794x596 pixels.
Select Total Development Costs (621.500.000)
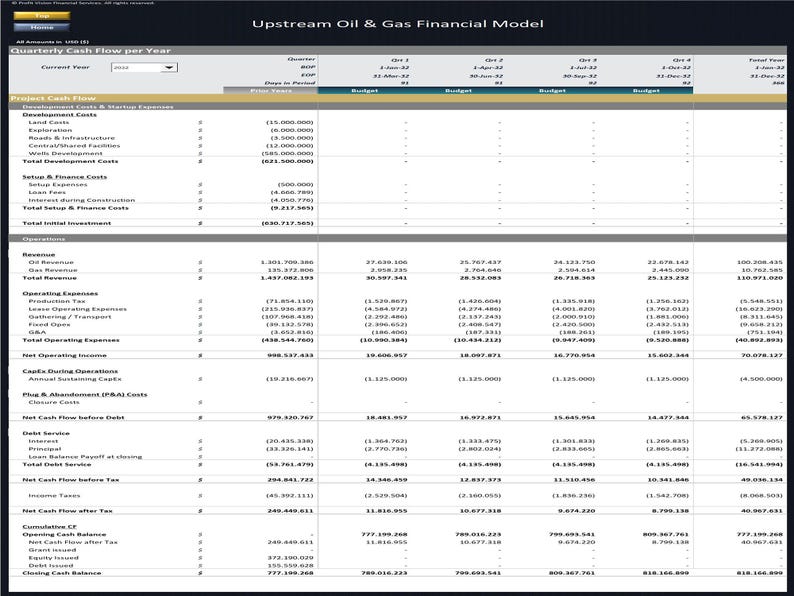pos(288,161)
